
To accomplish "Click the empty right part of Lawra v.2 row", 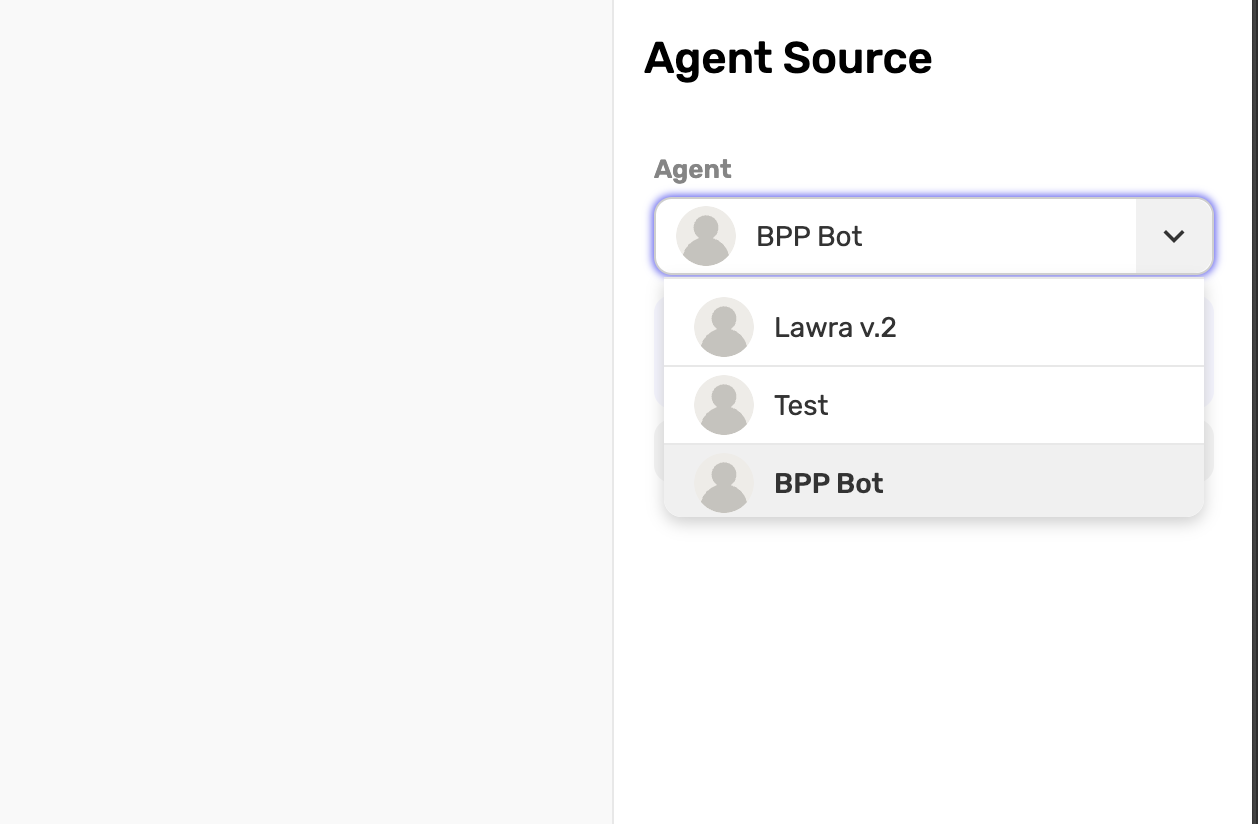I will coord(1050,327).
